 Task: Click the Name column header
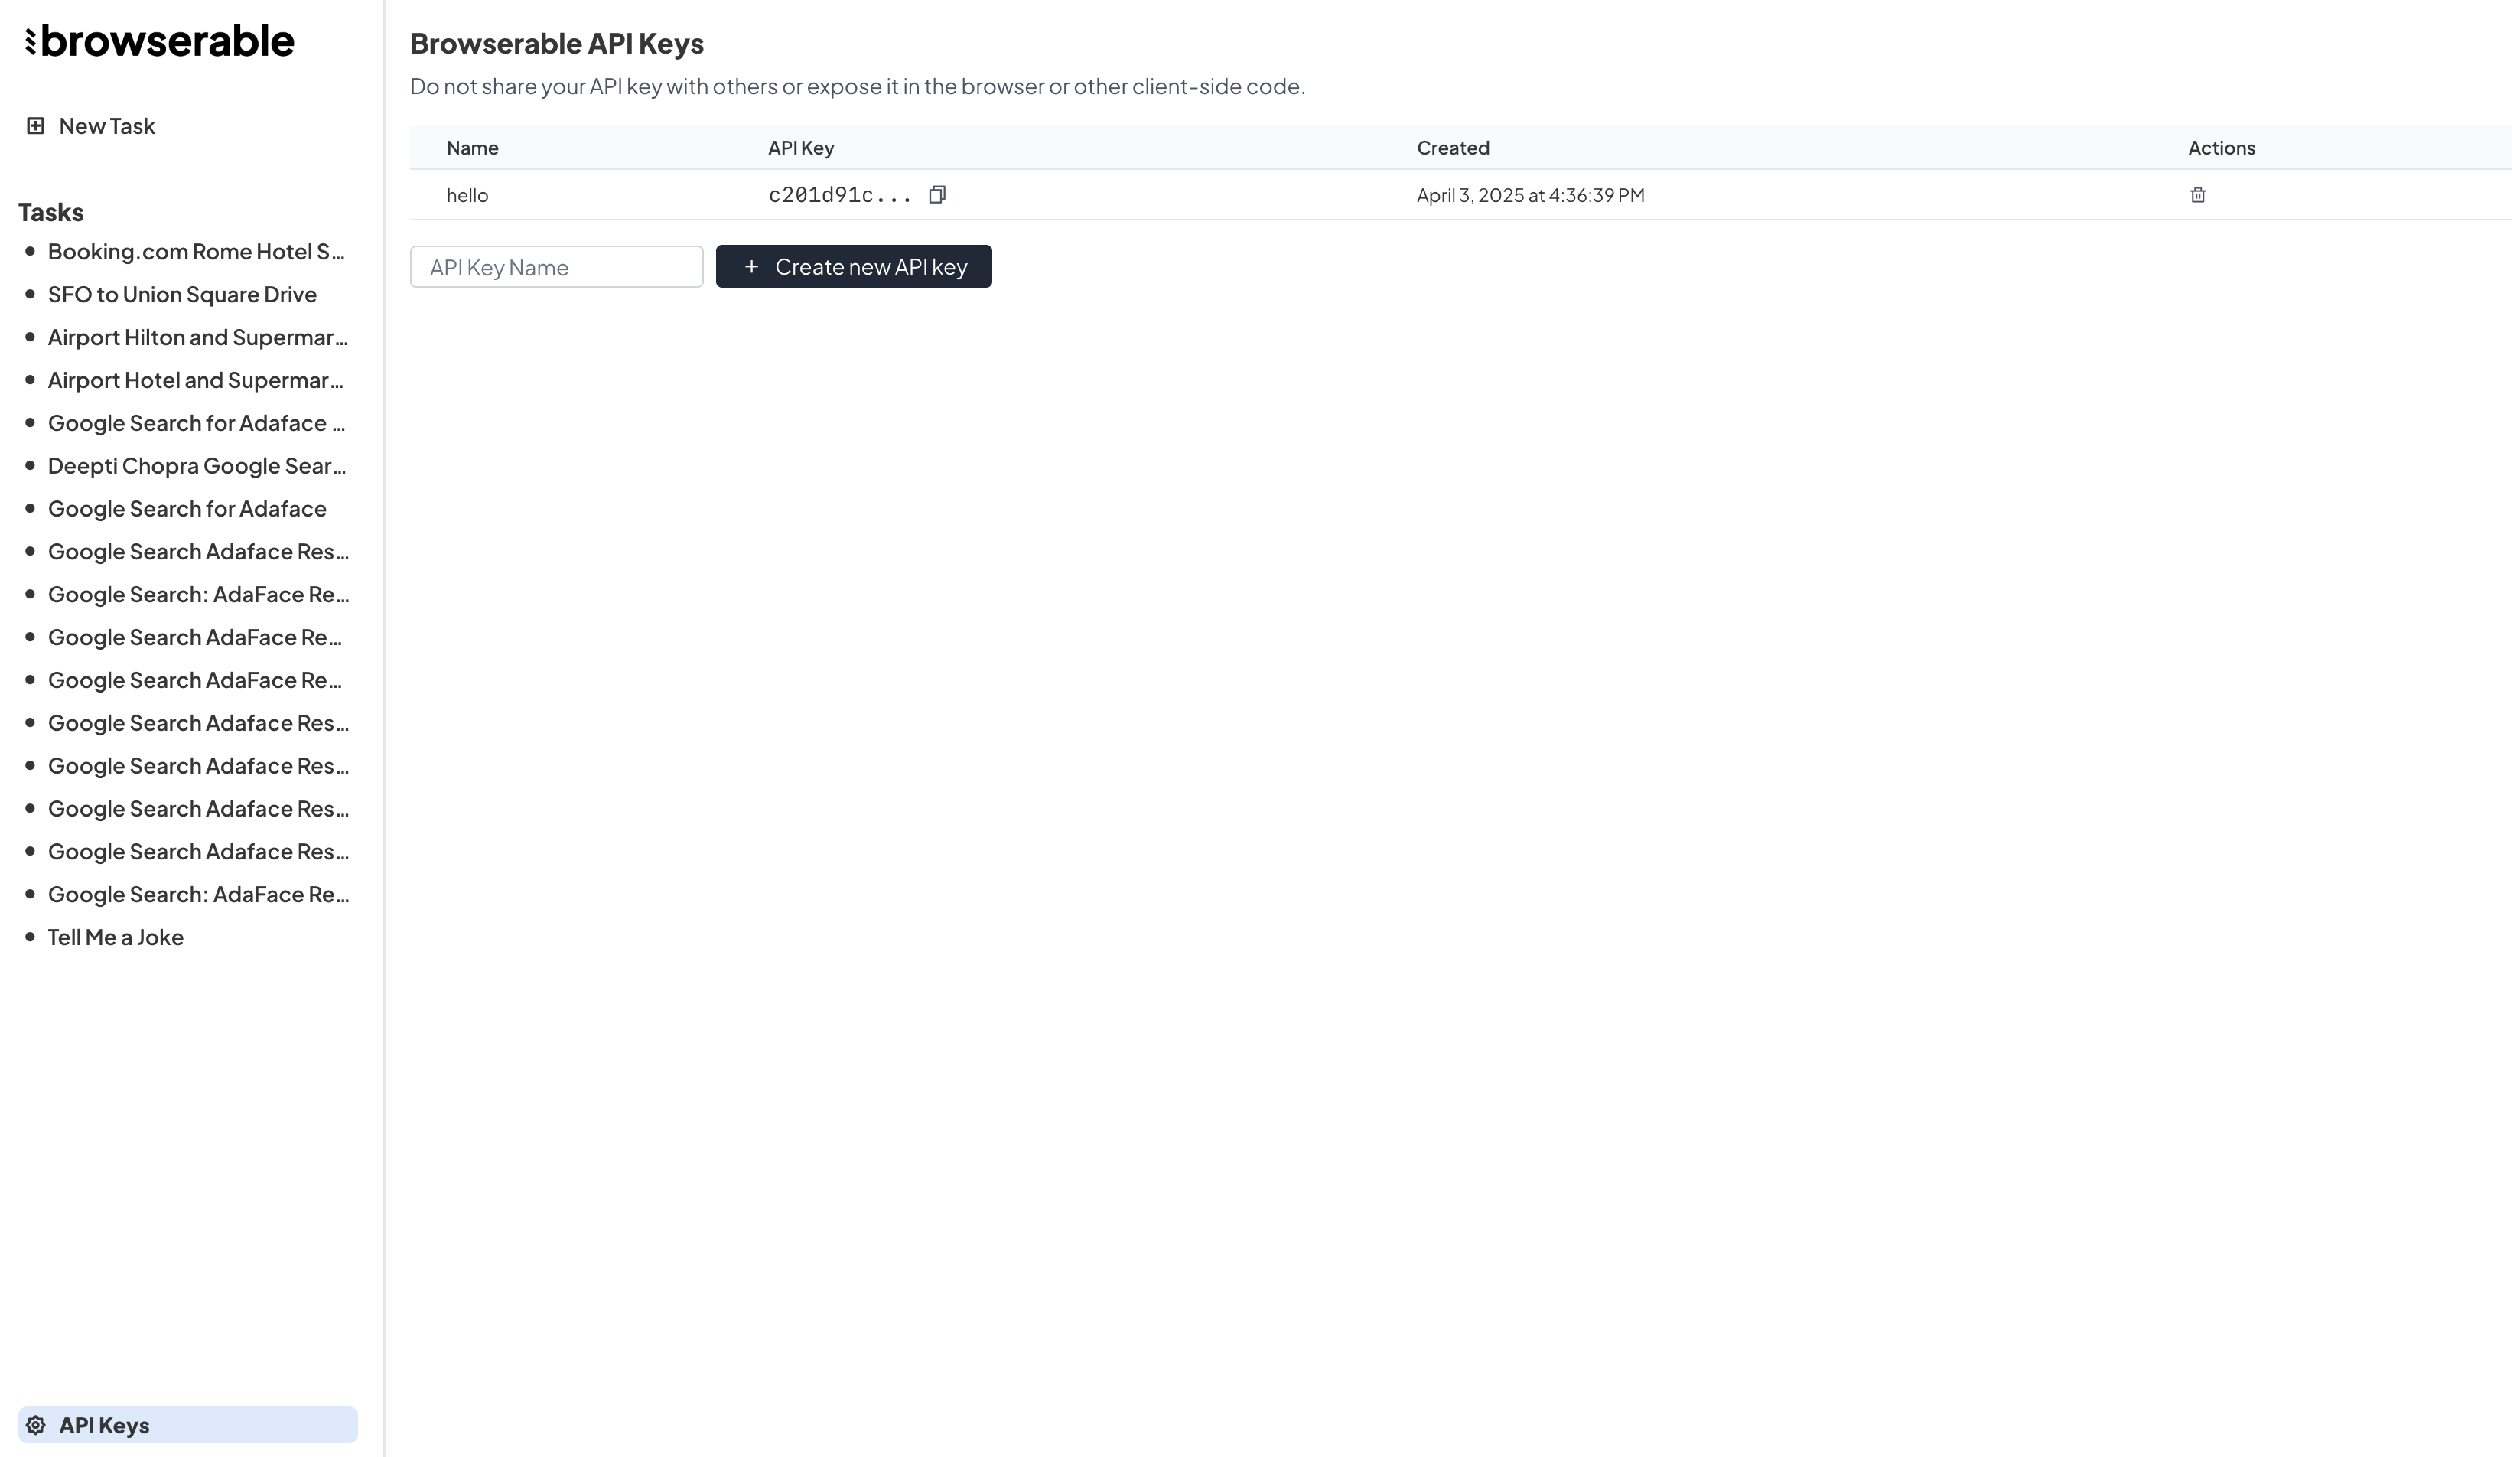472,148
